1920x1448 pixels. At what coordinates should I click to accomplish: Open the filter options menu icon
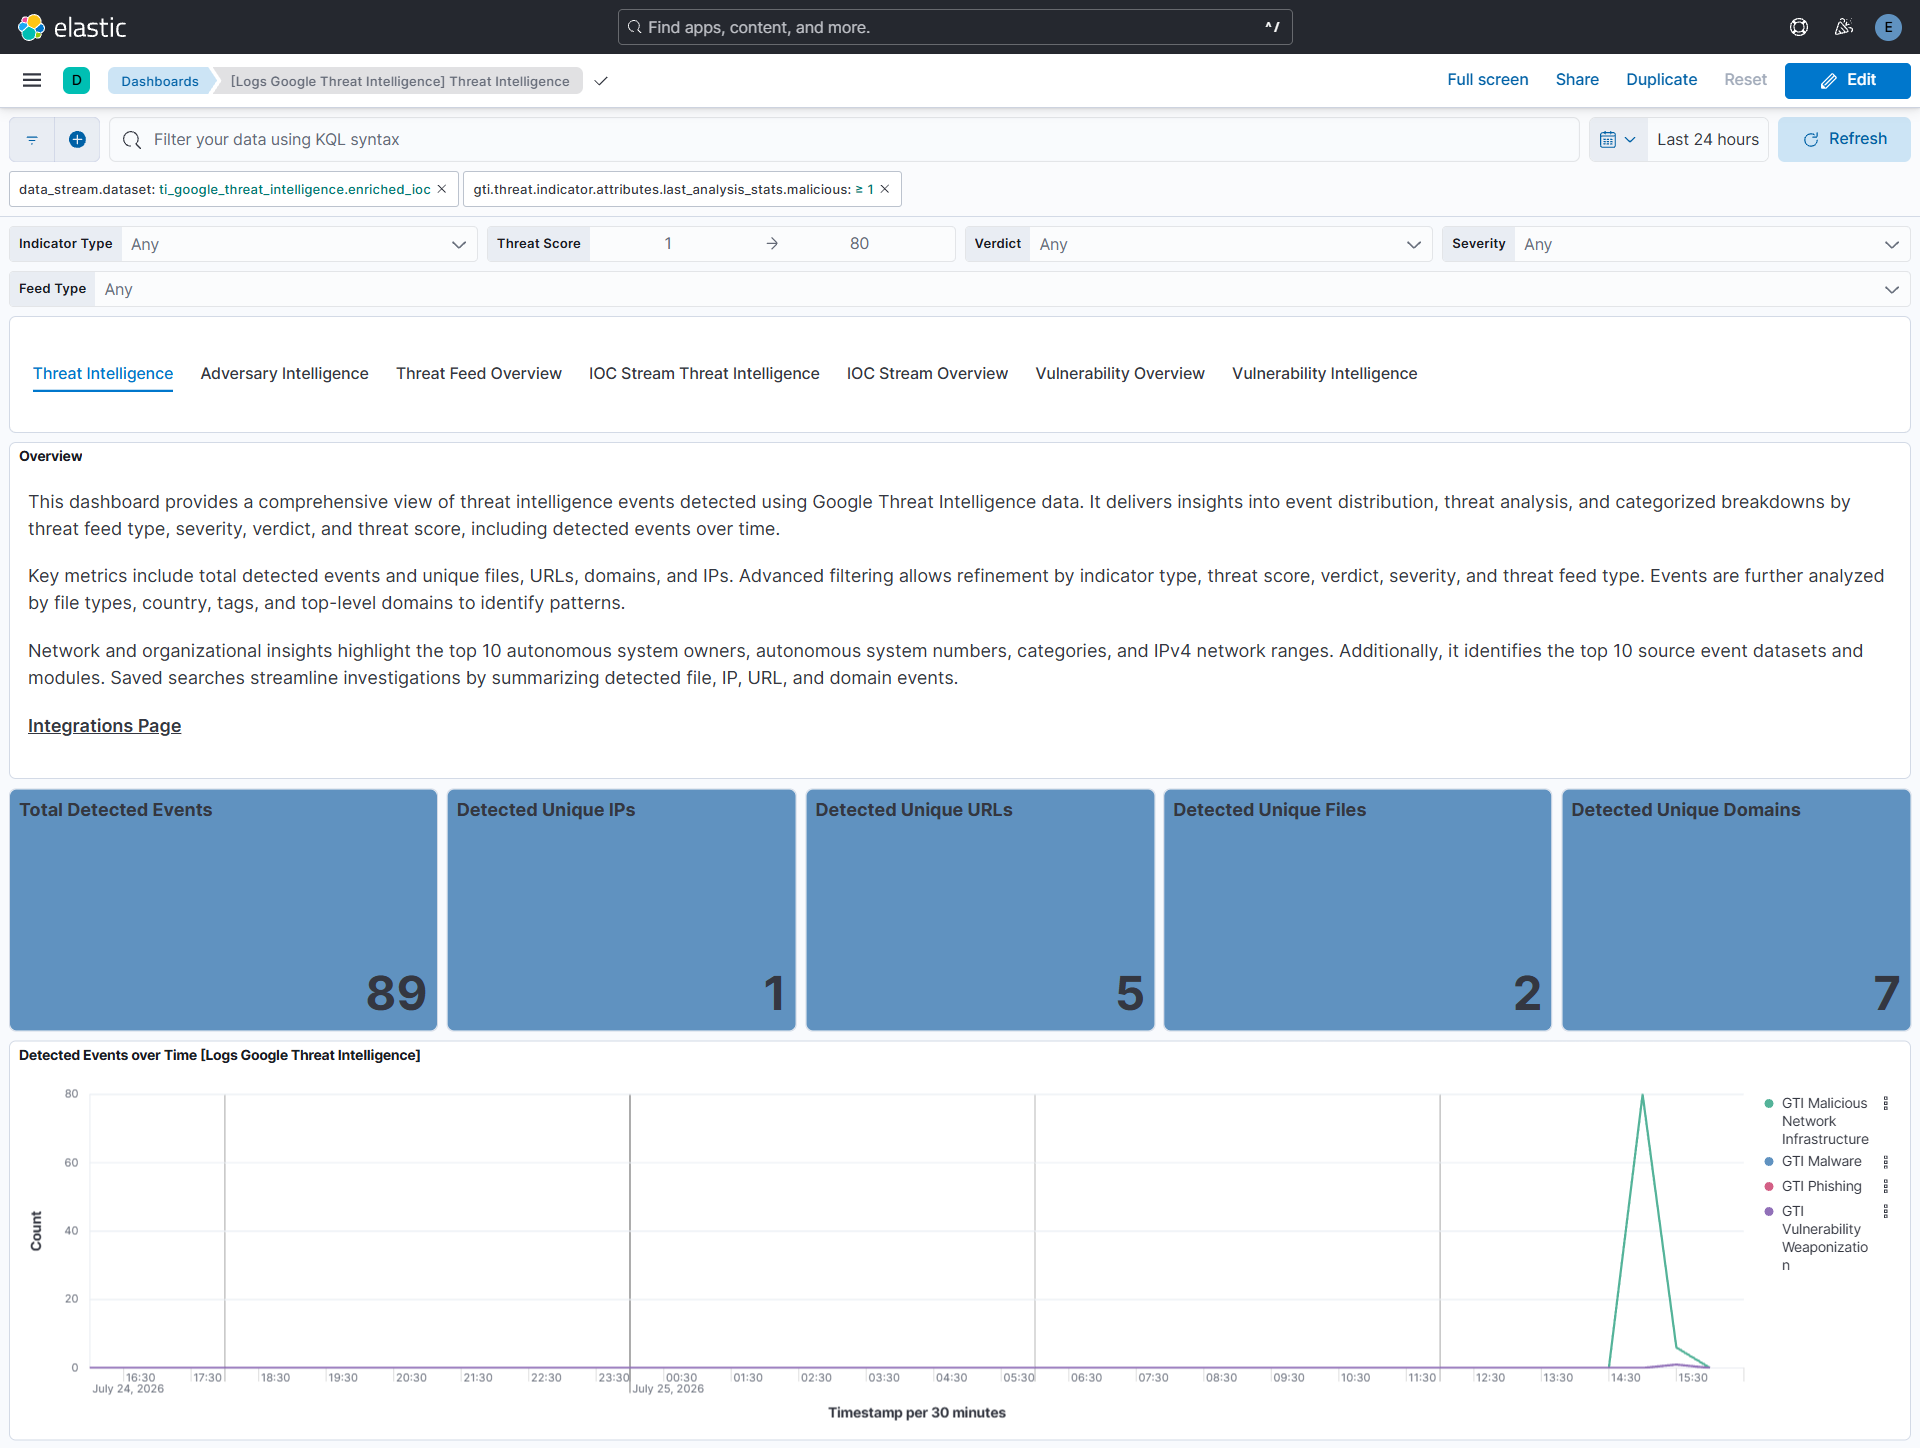[32, 139]
